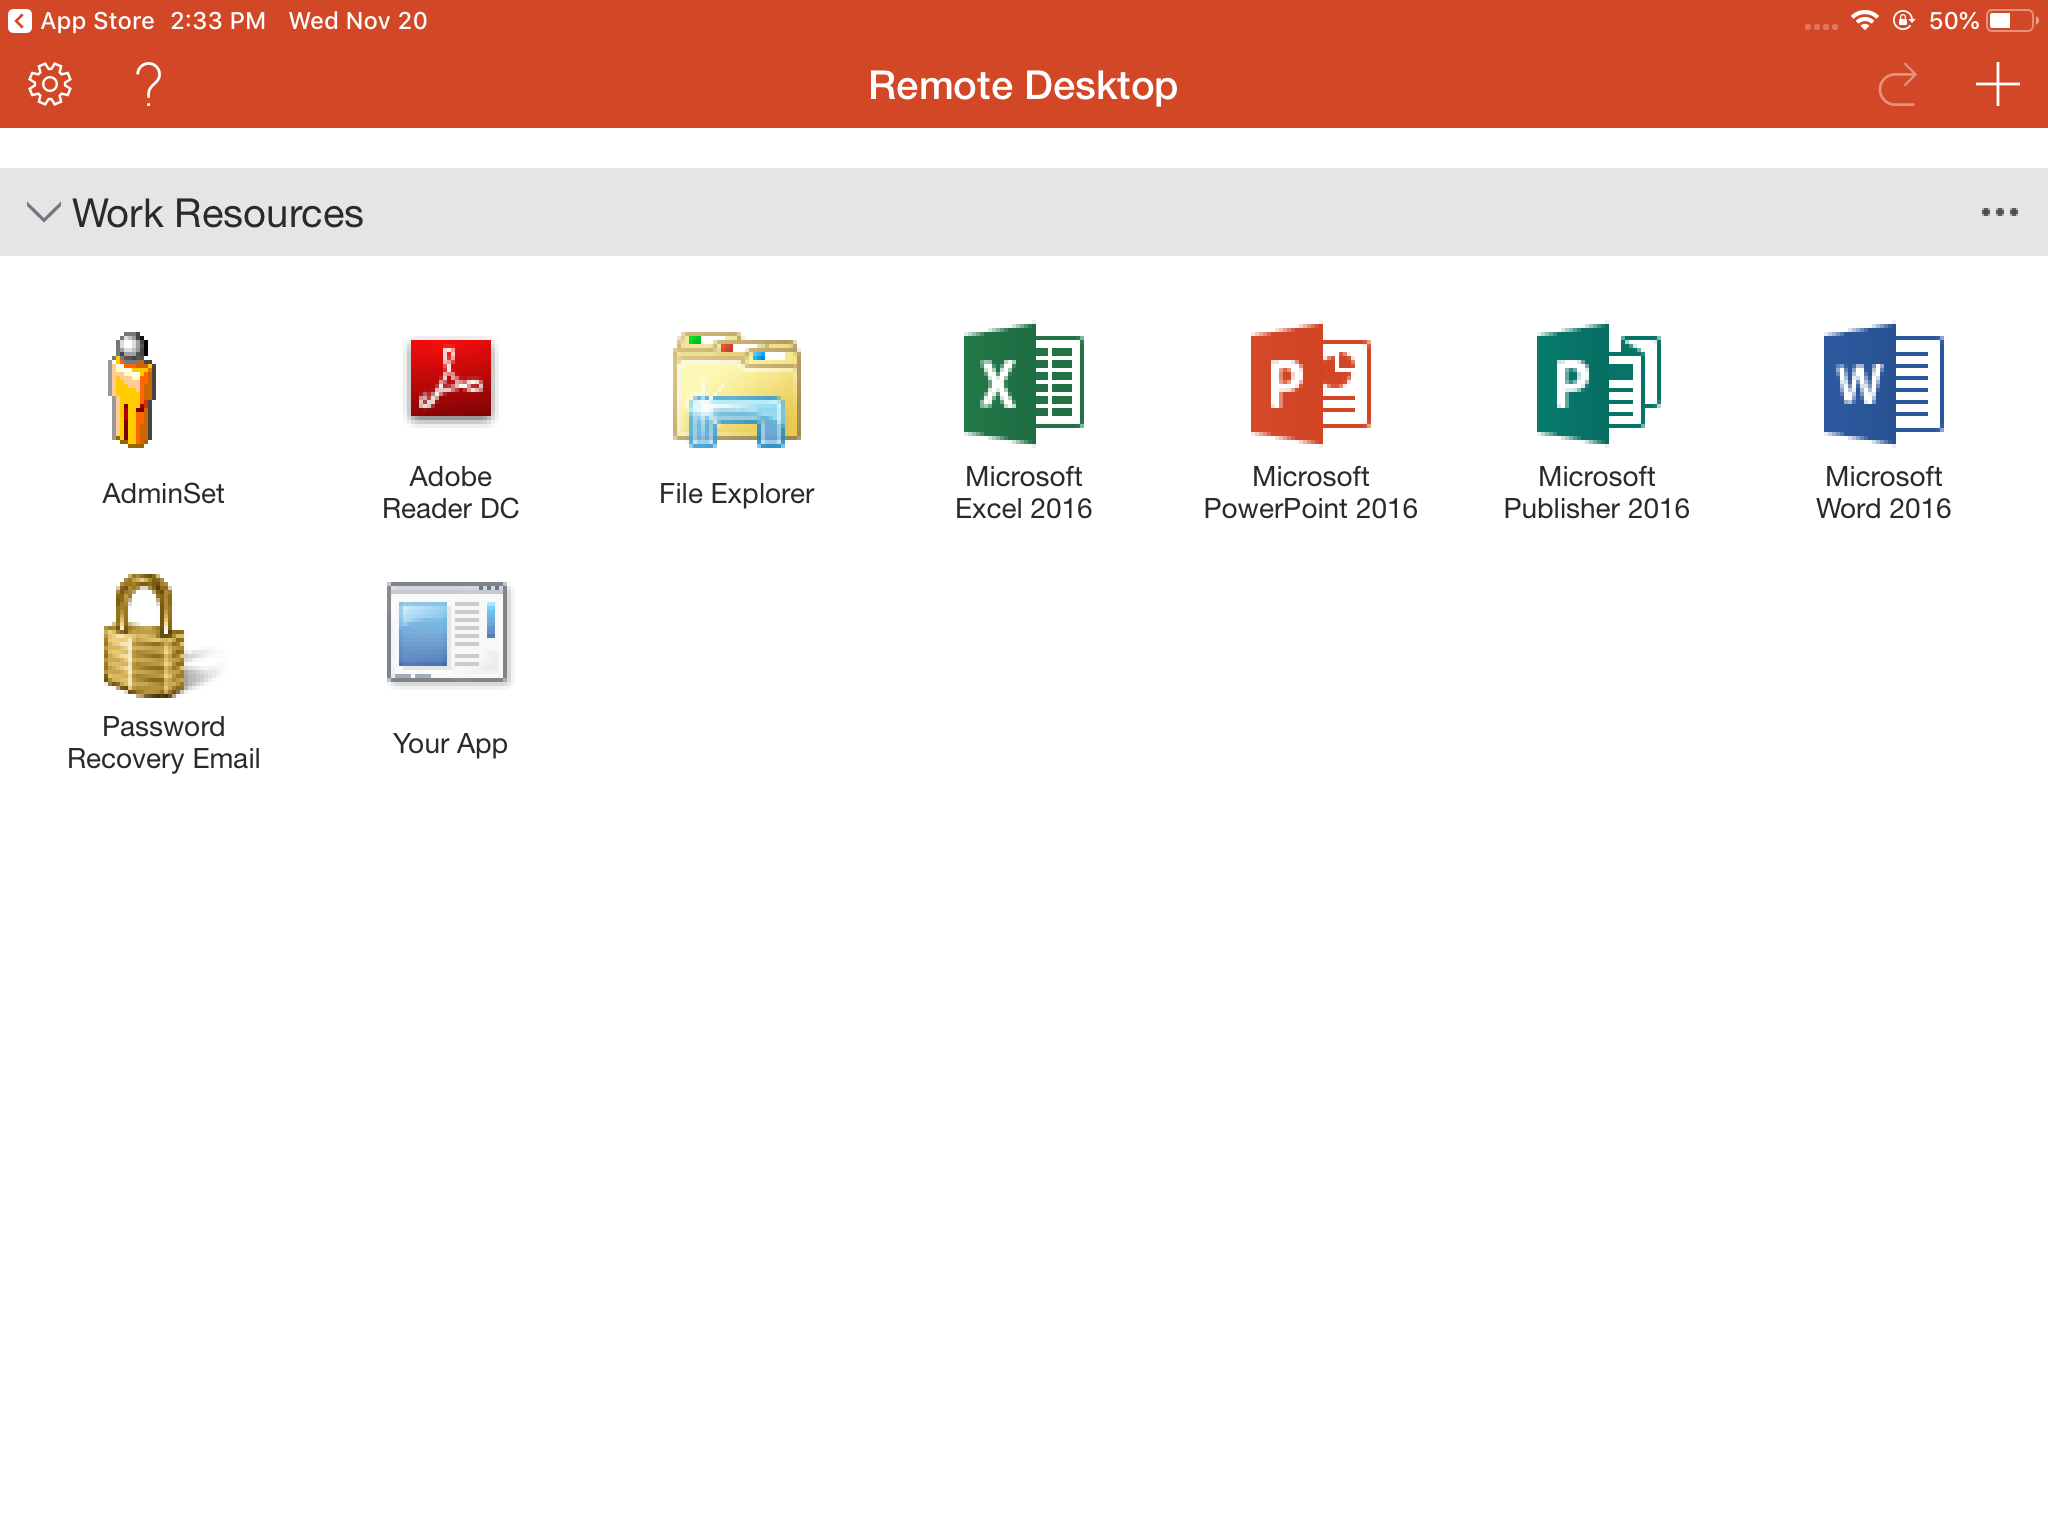The image size is (2048, 1536).
Task: Open the Work Resources three-dots menu
Action: (1999, 212)
